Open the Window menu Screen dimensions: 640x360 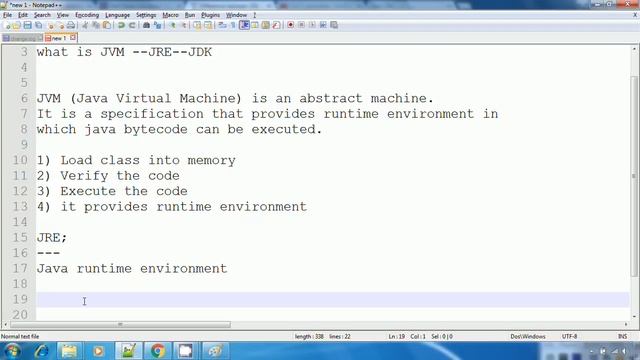[236, 15]
